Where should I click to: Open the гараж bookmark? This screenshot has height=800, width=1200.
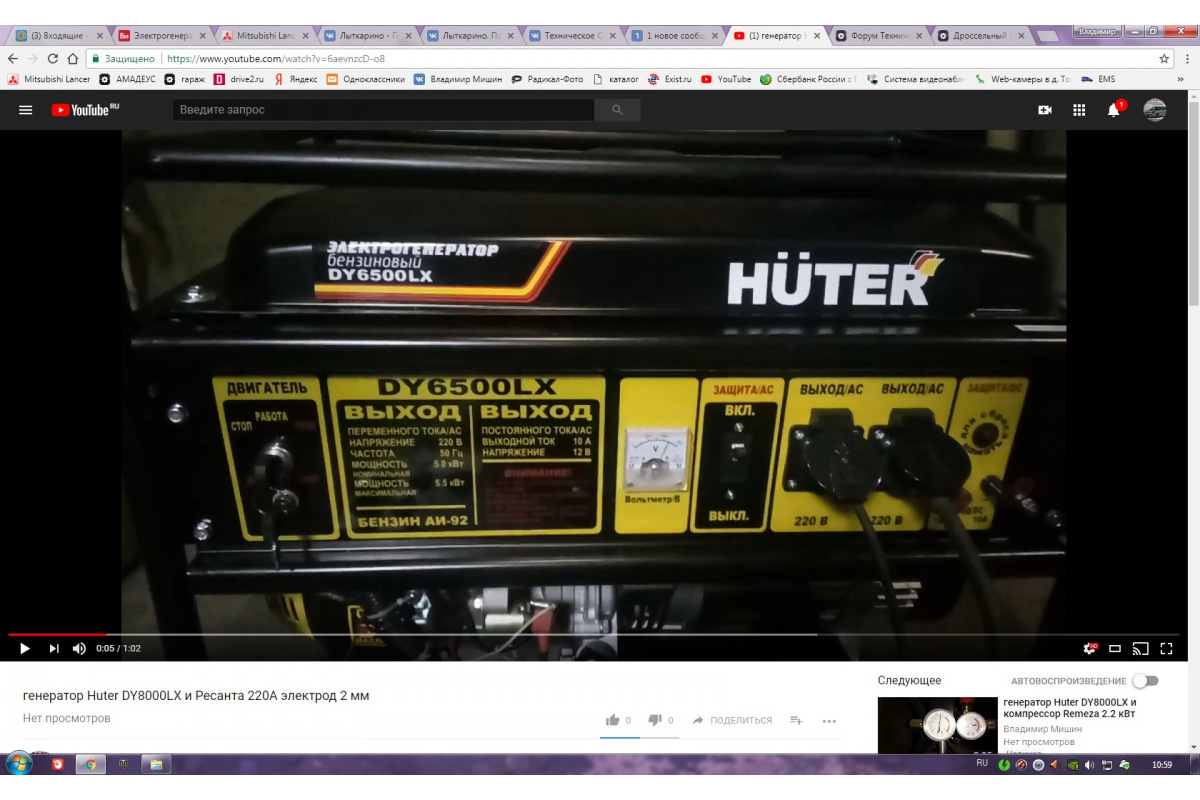185,79
